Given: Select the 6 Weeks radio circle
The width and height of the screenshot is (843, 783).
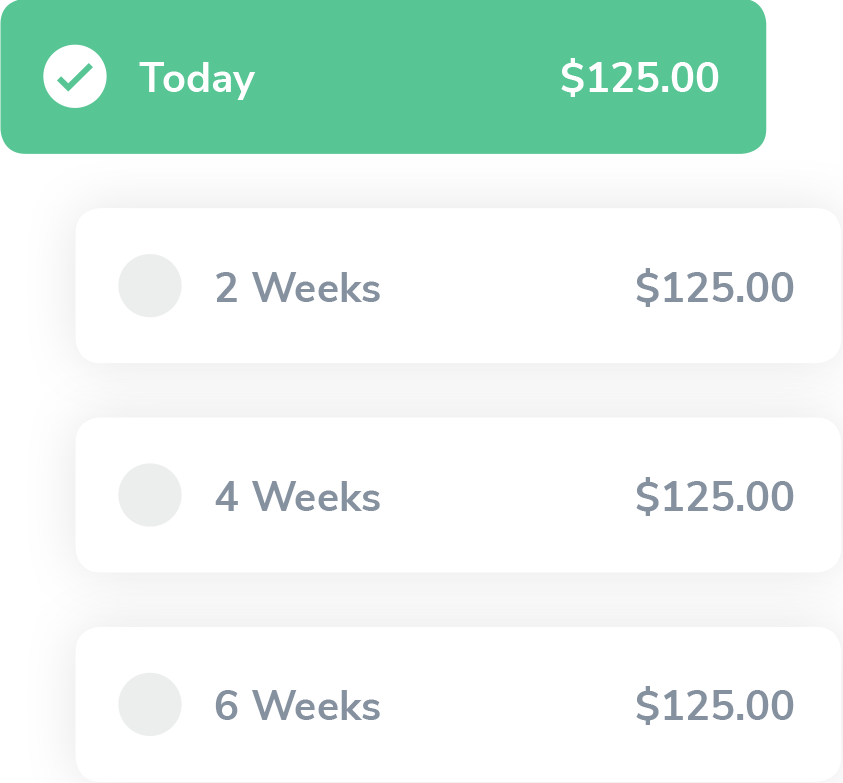Looking at the screenshot, I should point(150,704).
